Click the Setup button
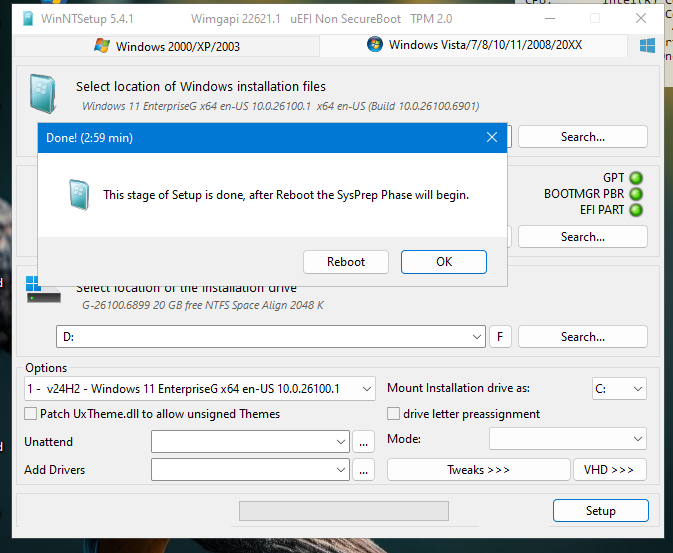Image resolution: width=673 pixels, height=553 pixels. tap(600, 510)
